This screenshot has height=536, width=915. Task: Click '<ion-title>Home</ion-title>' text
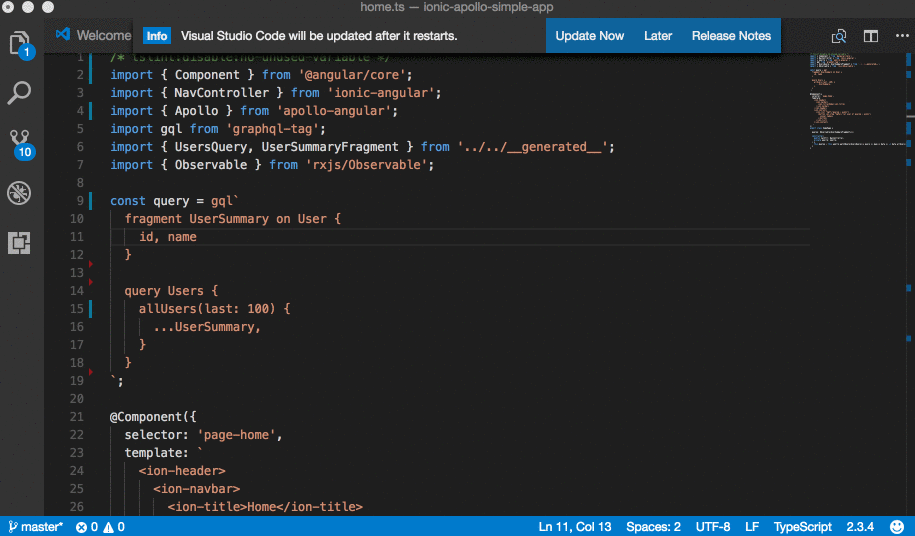[x=265, y=507]
